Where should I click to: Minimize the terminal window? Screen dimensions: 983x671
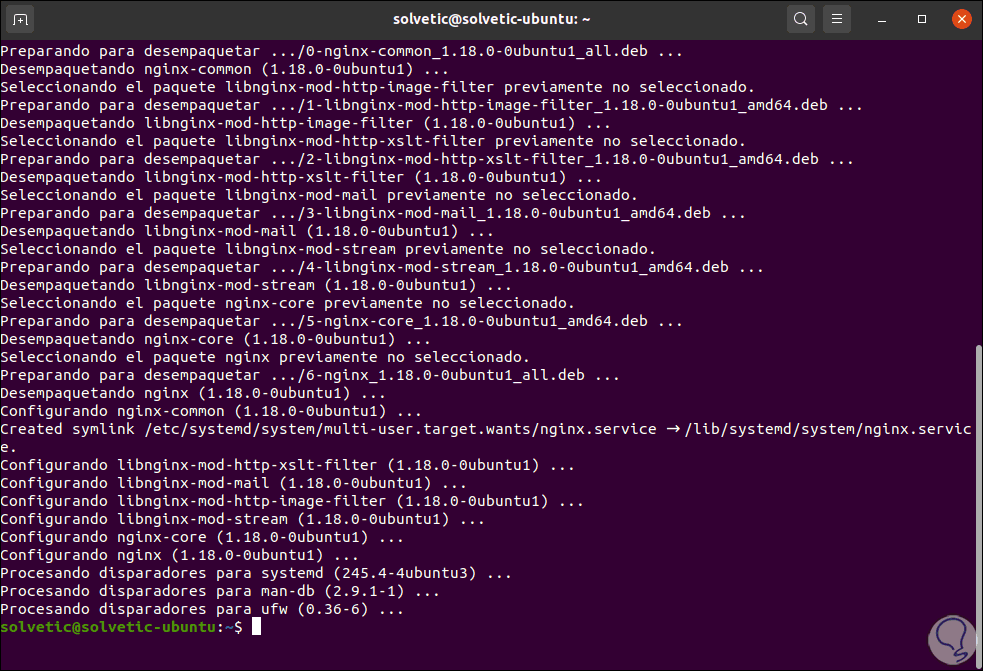(882, 19)
